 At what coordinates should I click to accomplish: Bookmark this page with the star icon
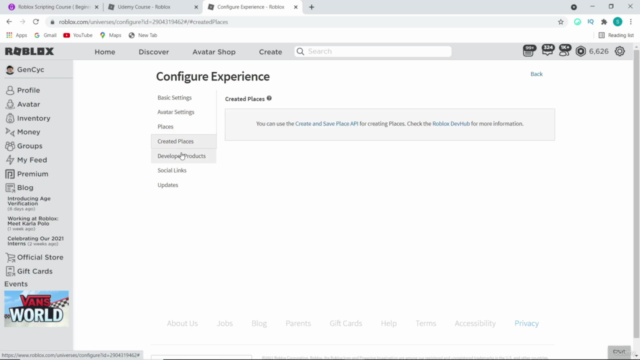click(561, 22)
